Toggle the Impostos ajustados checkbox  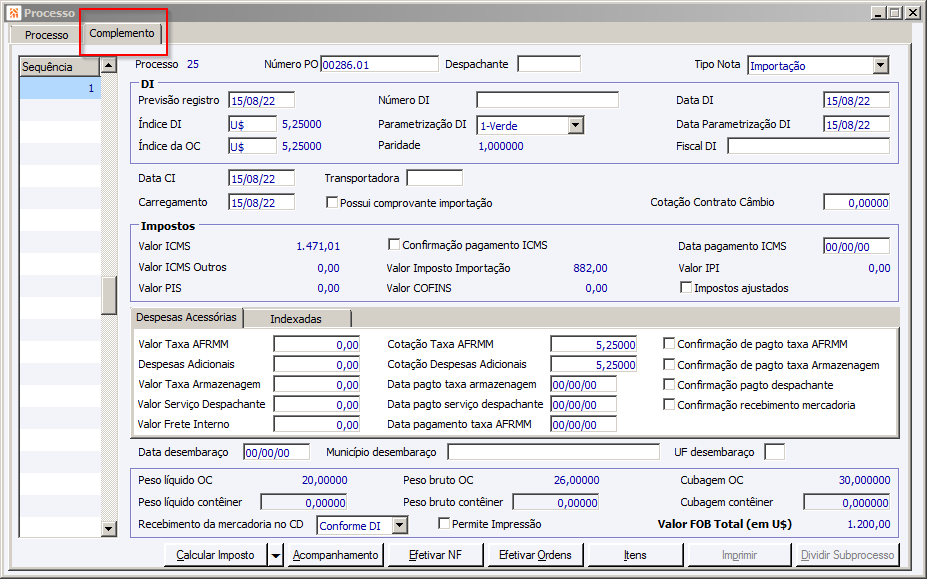point(686,288)
